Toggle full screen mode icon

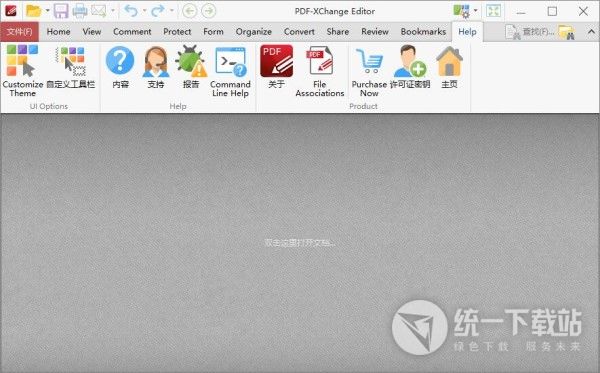(x=494, y=11)
